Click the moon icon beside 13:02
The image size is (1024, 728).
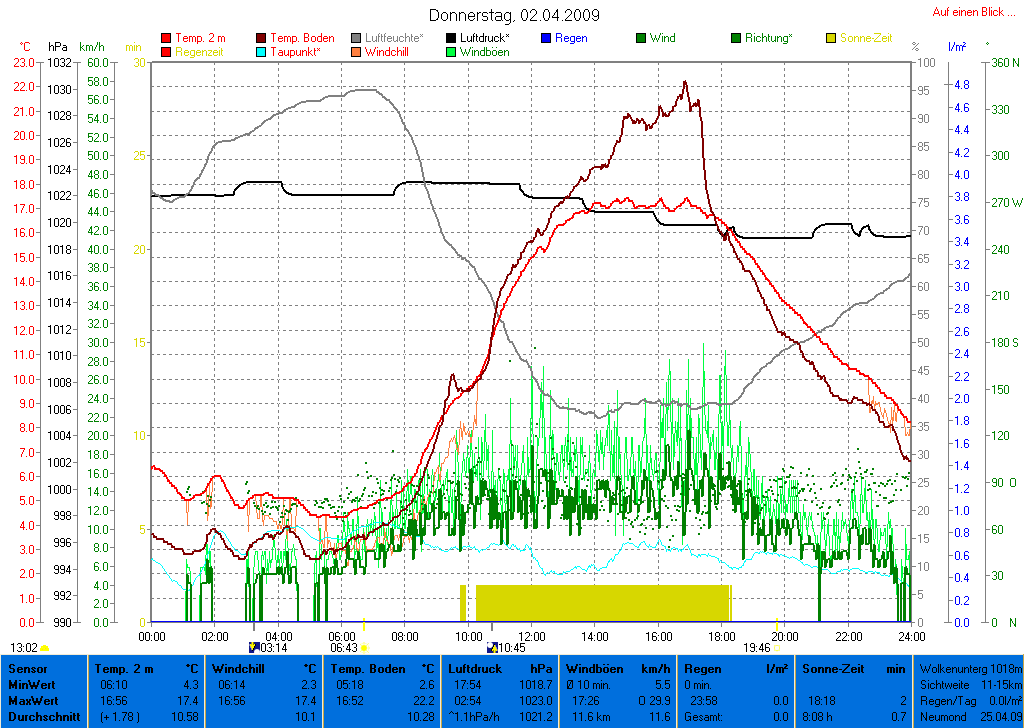(44, 648)
